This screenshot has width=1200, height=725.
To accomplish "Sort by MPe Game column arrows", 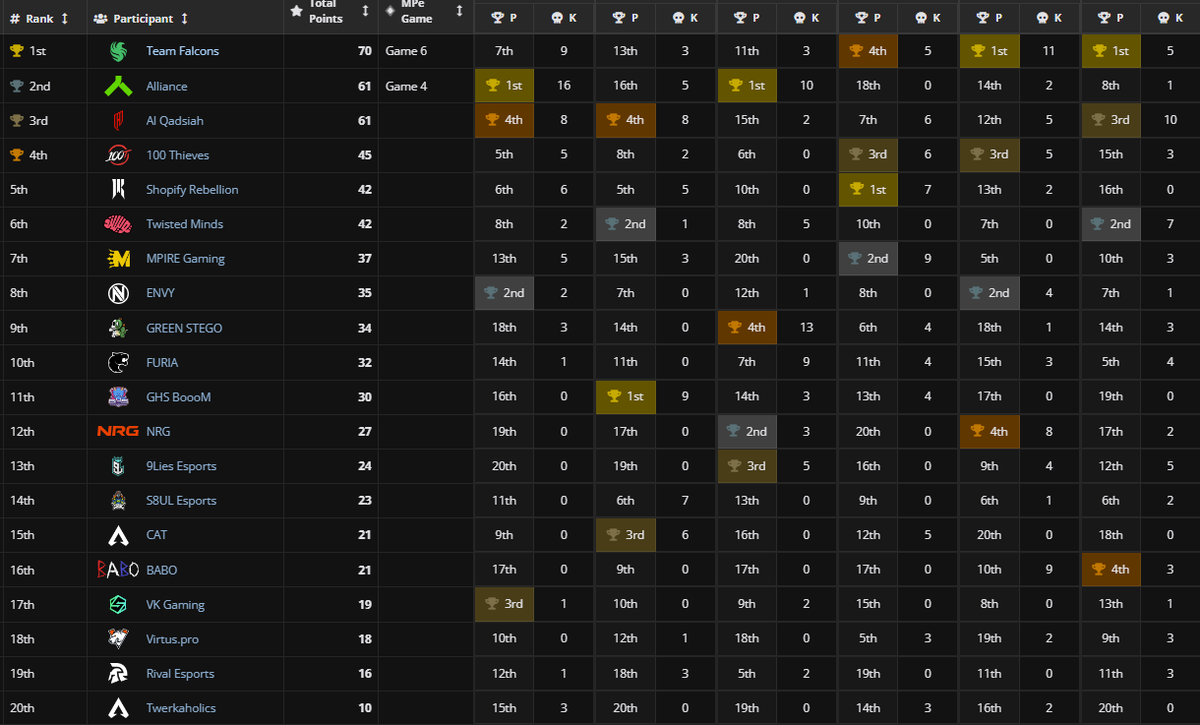I will tap(459, 11).
